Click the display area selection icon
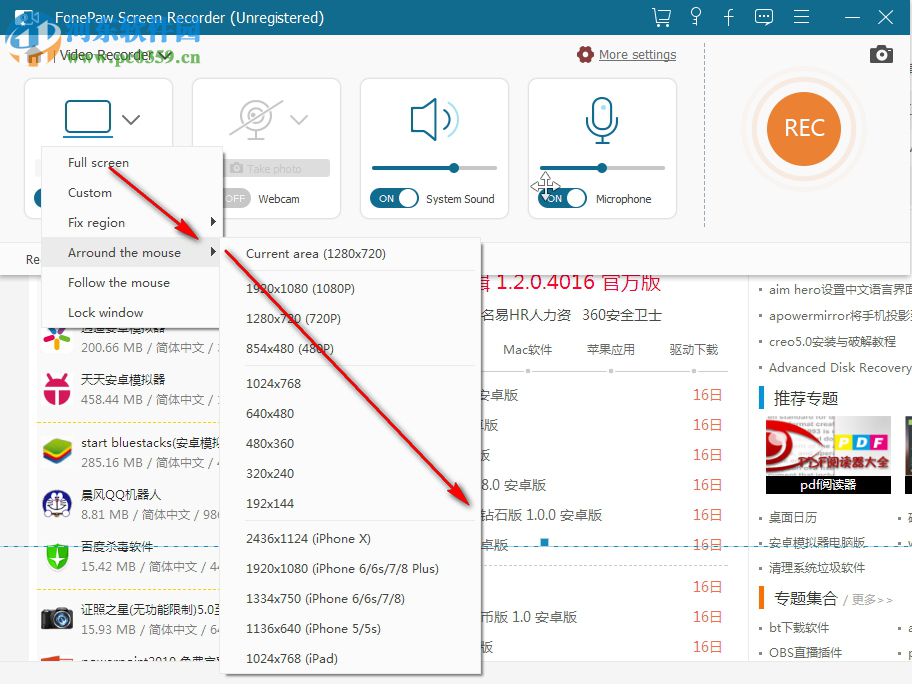912x700 pixels. [x=88, y=116]
